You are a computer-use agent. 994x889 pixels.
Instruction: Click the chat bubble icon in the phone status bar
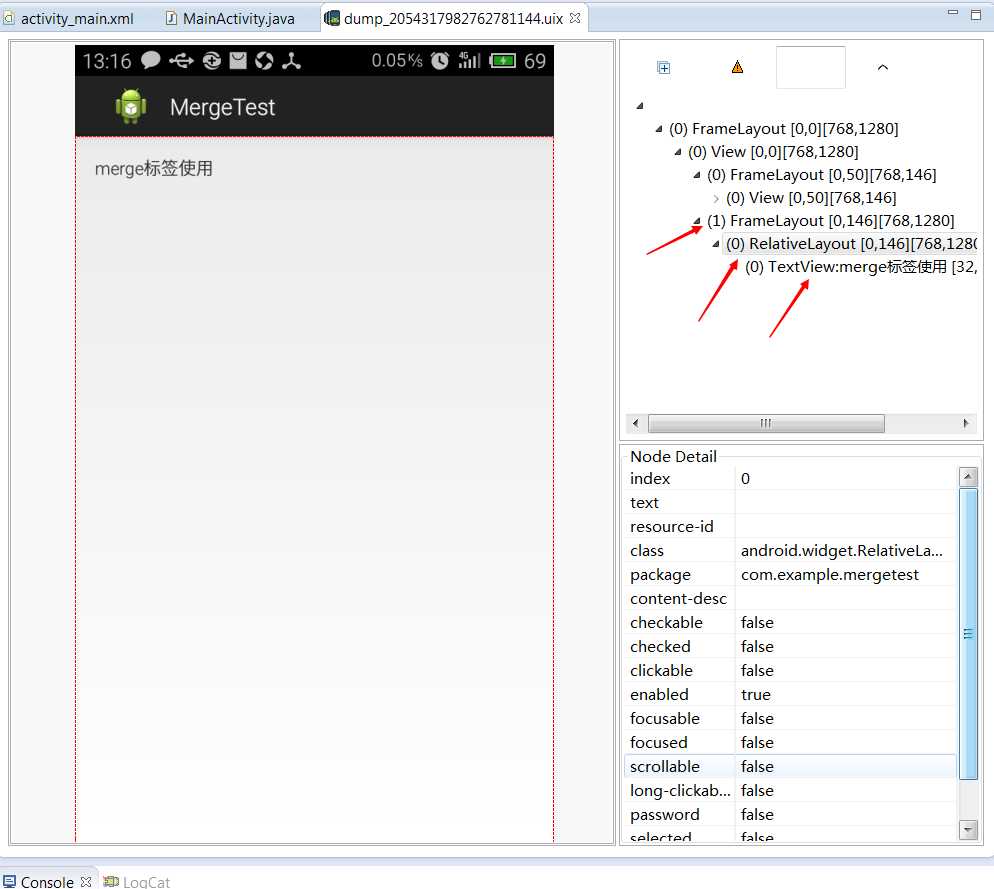tap(150, 60)
